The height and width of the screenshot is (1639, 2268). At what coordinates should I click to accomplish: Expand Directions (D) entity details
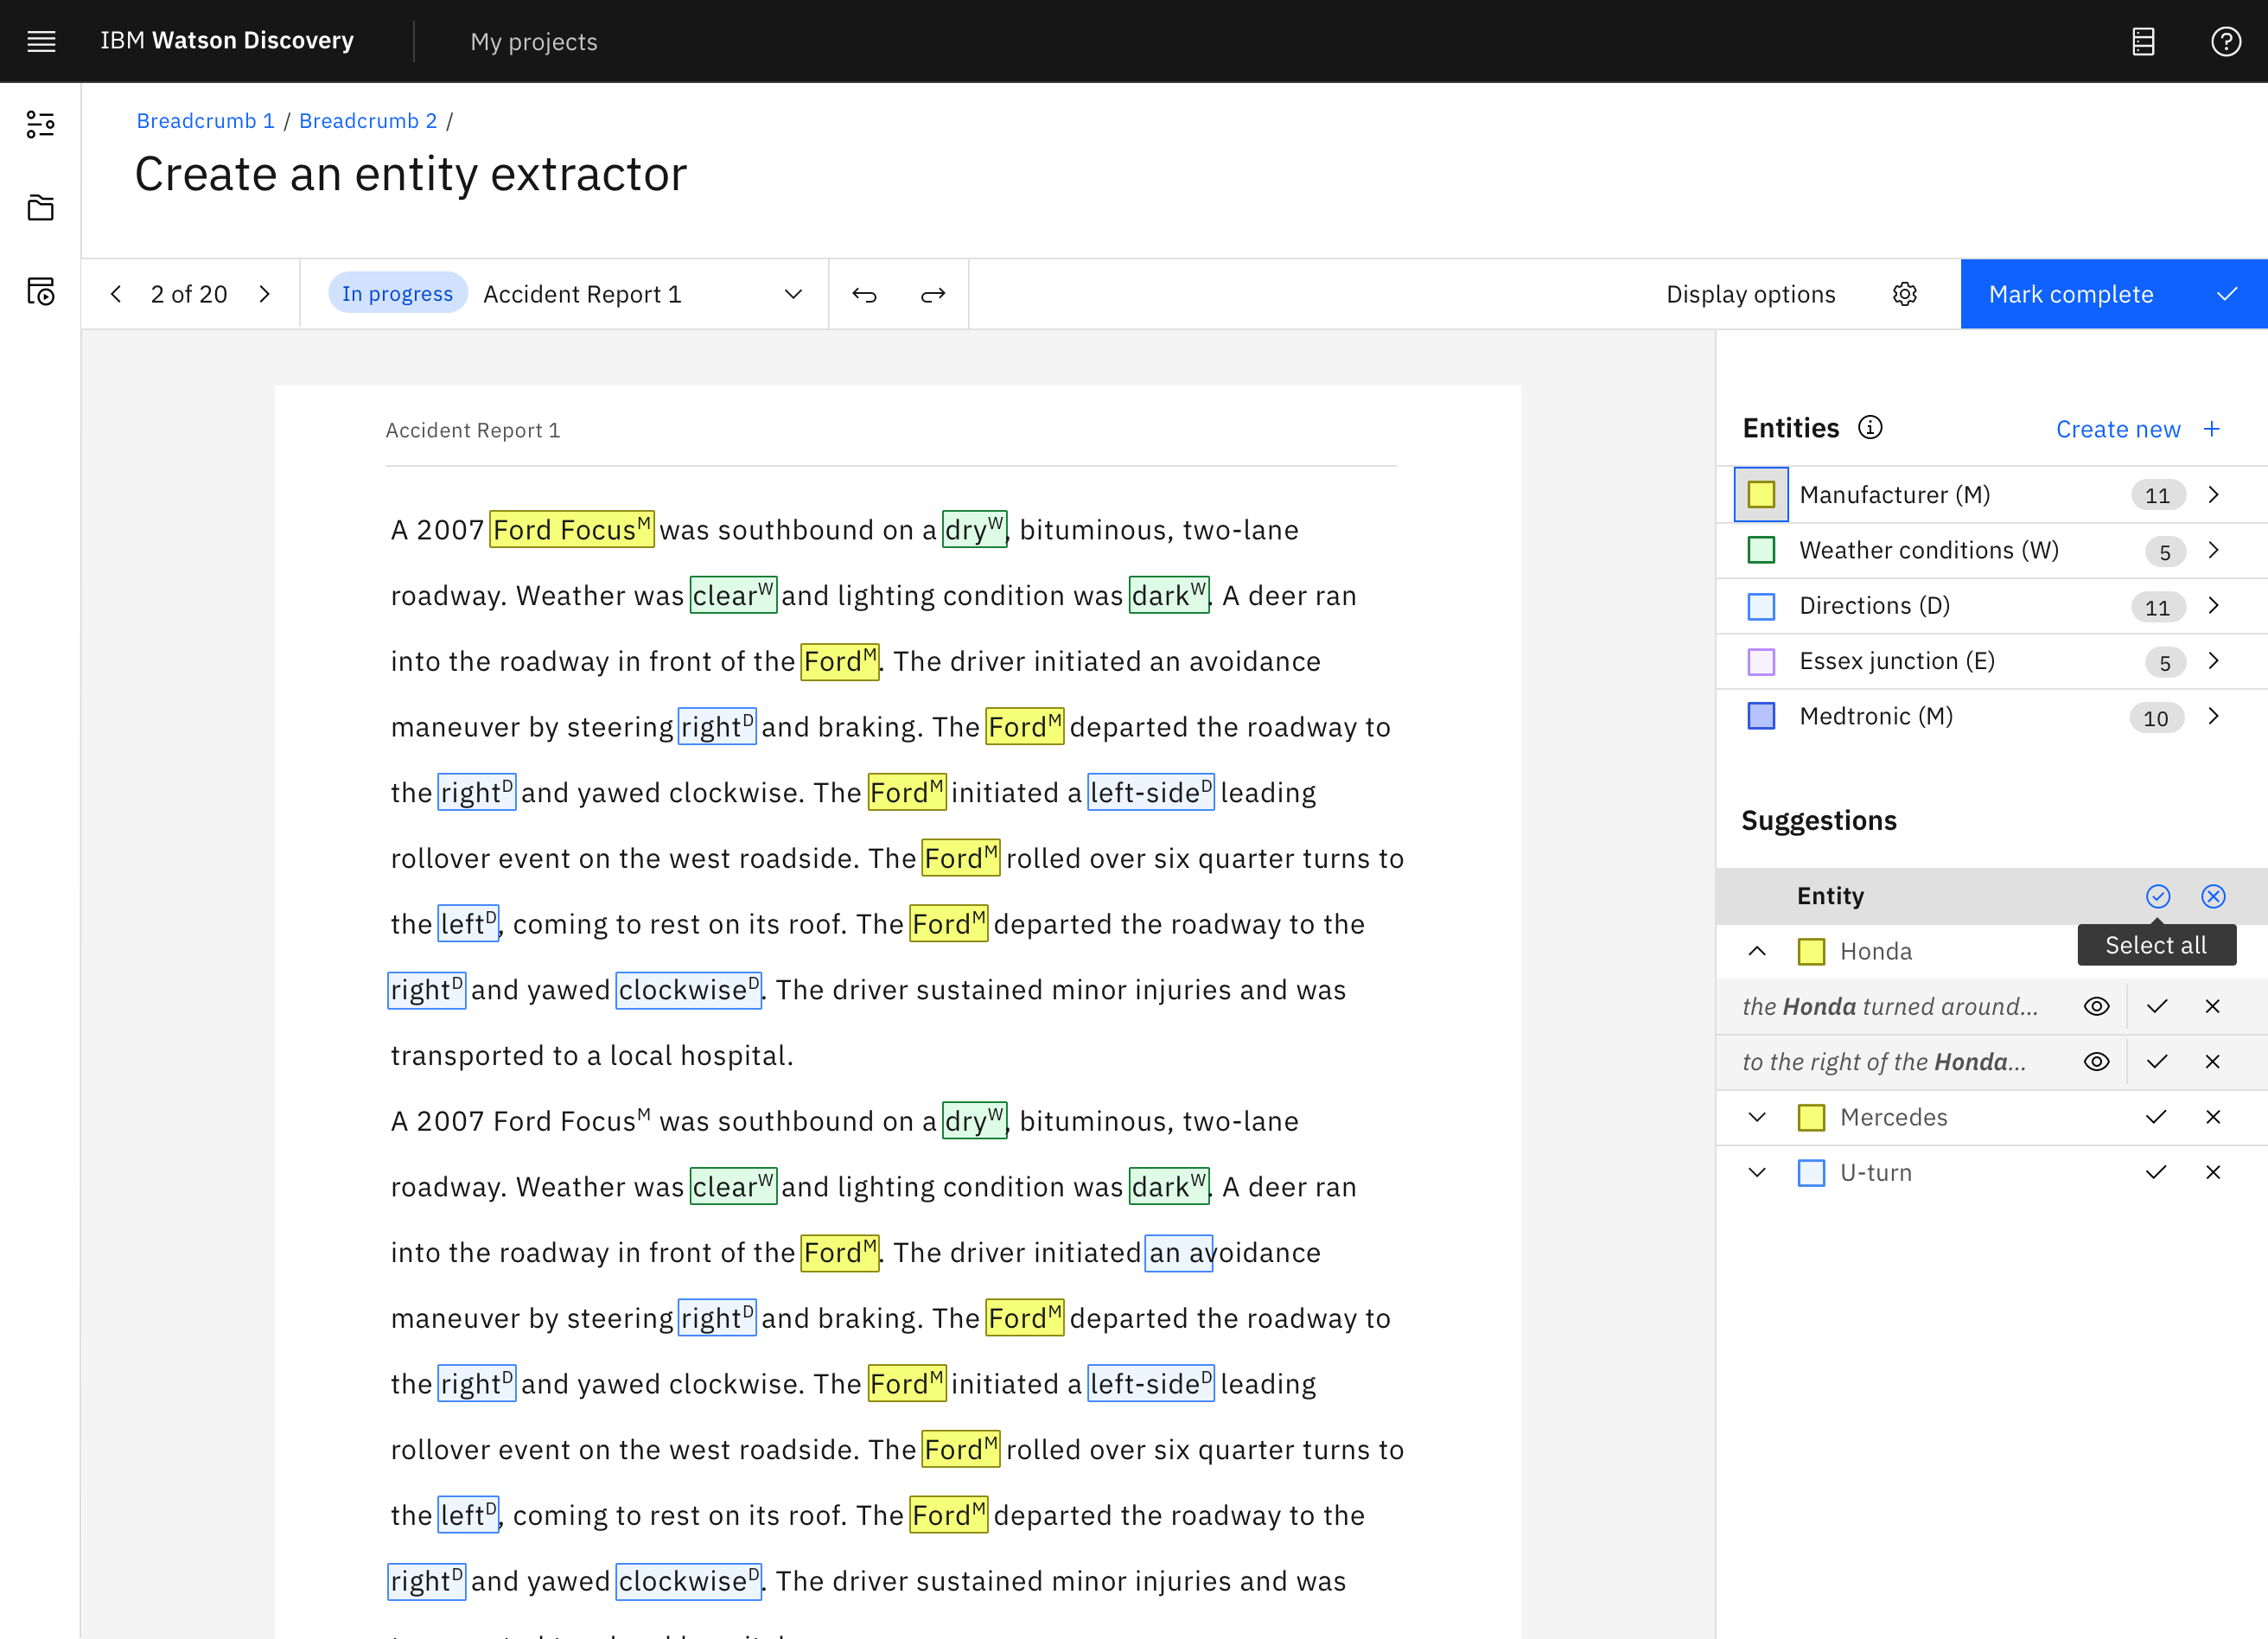click(x=2212, y=605)
